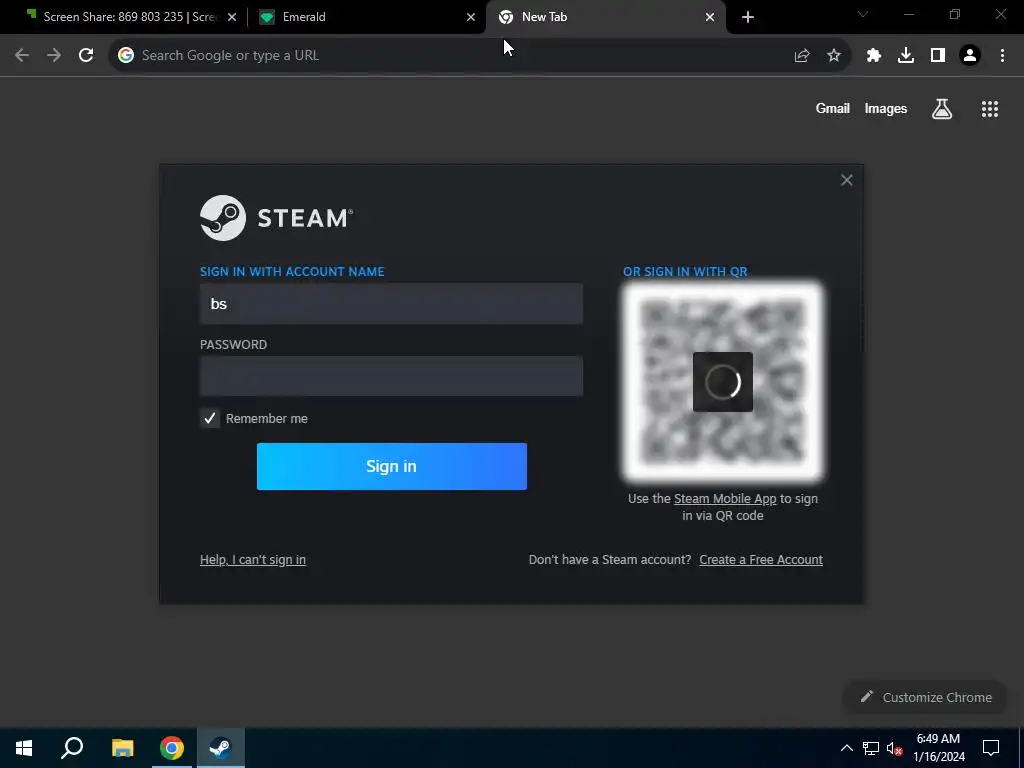Image resolution: width=1024 pixels, height=768 pixels.
Task: Open the Windows notification center
Action: click(x=991, y=748)
